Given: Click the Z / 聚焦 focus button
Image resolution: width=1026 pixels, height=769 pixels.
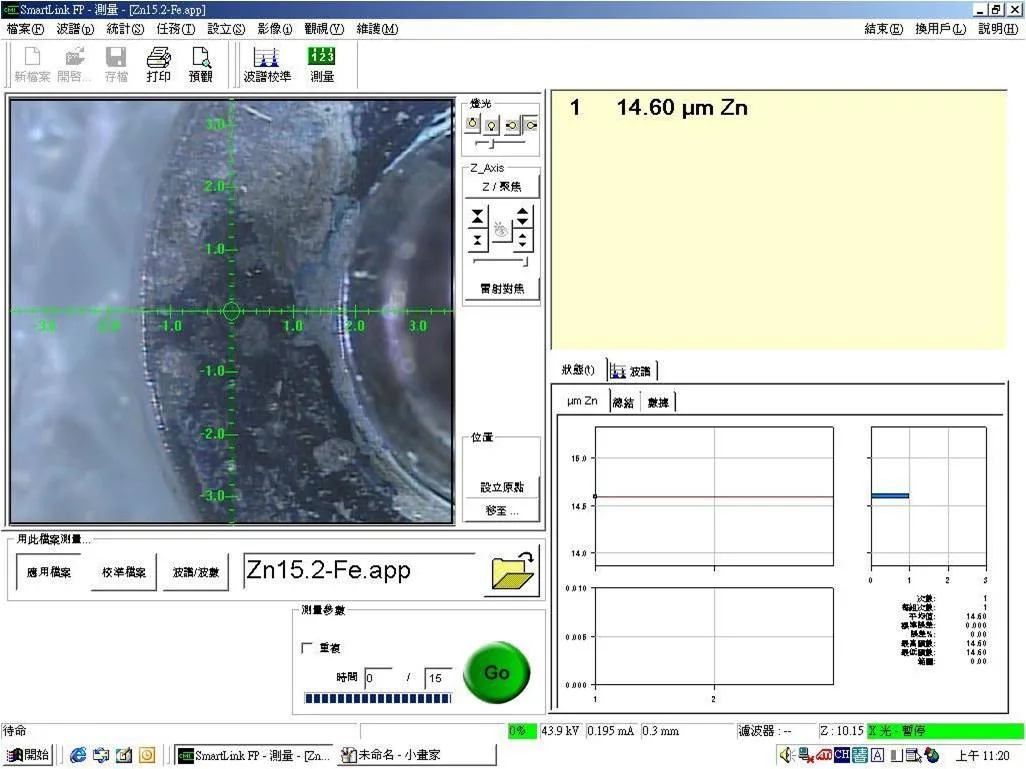Looking at the screenshot, I should coord(501,187).
